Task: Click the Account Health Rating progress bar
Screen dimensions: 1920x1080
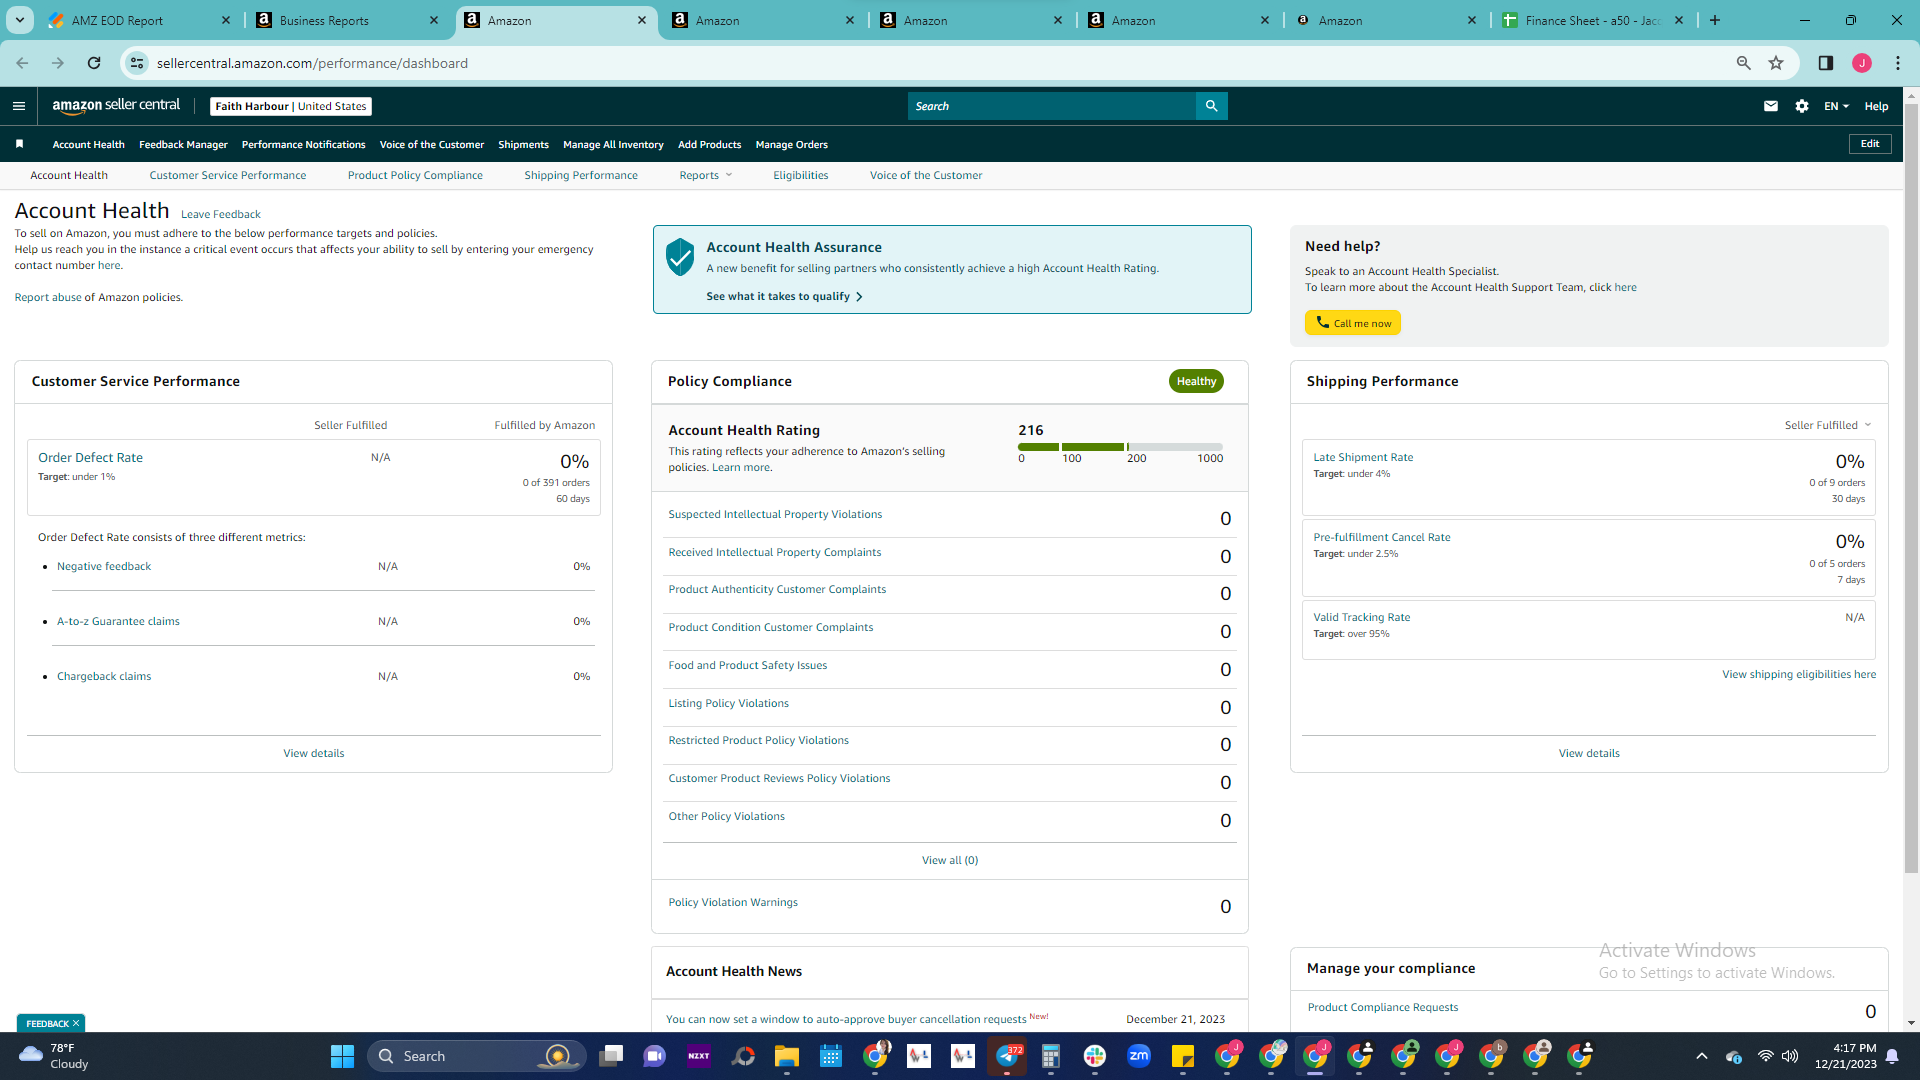Action: (1120, 447)
